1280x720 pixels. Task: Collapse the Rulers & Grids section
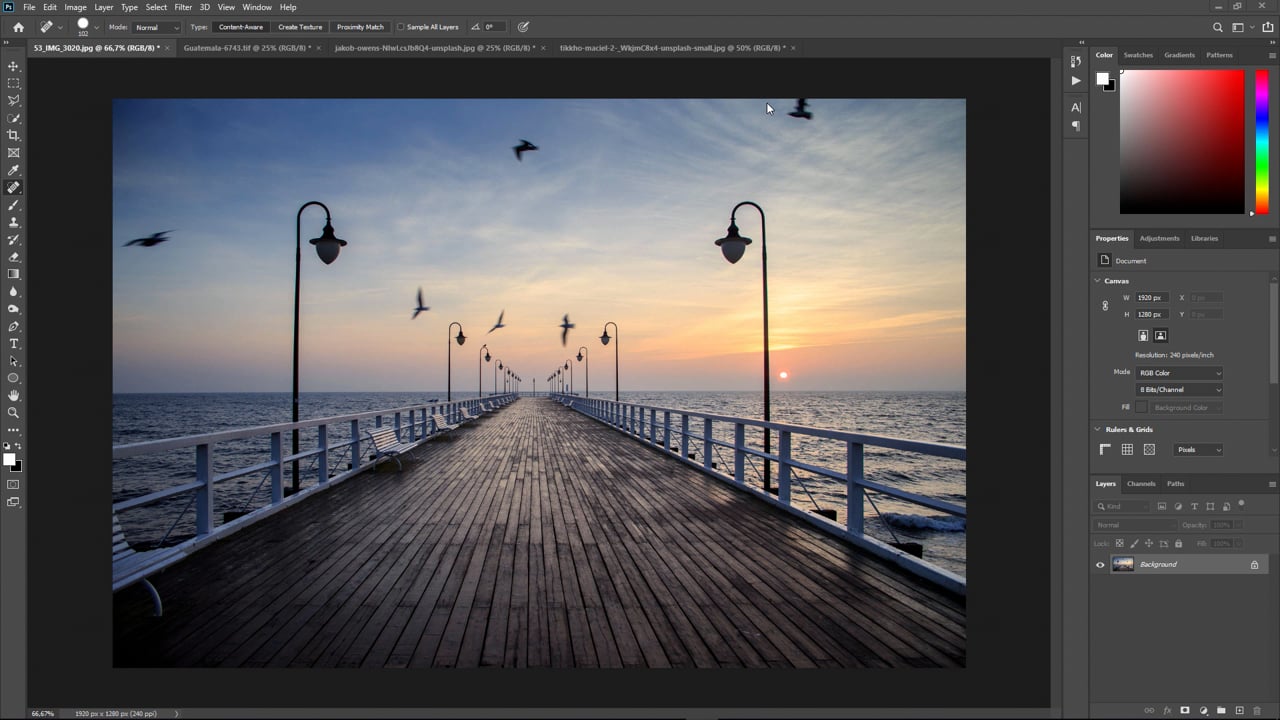(x=1097, y=430)
